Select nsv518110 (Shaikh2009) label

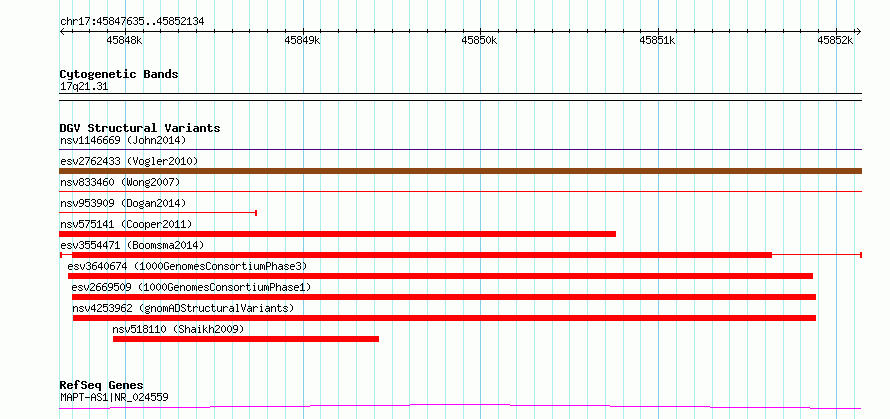[178, 329]
